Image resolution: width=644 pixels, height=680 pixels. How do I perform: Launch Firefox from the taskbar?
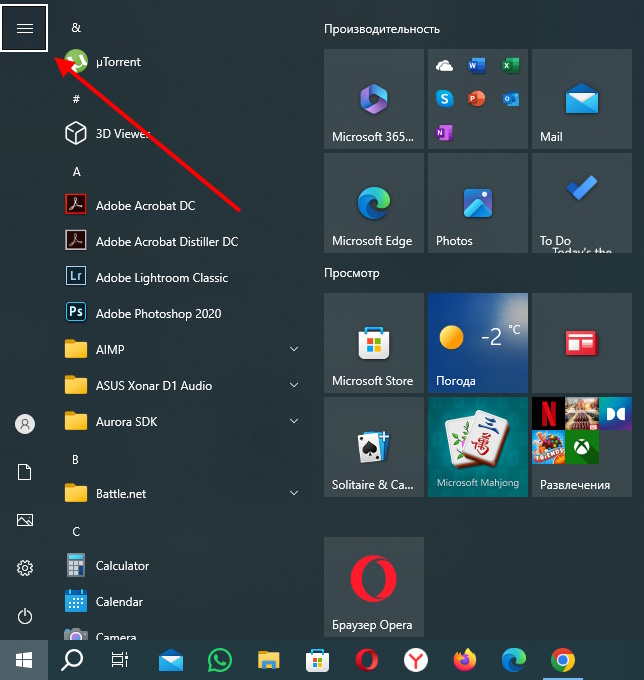[x=464, y=660]
